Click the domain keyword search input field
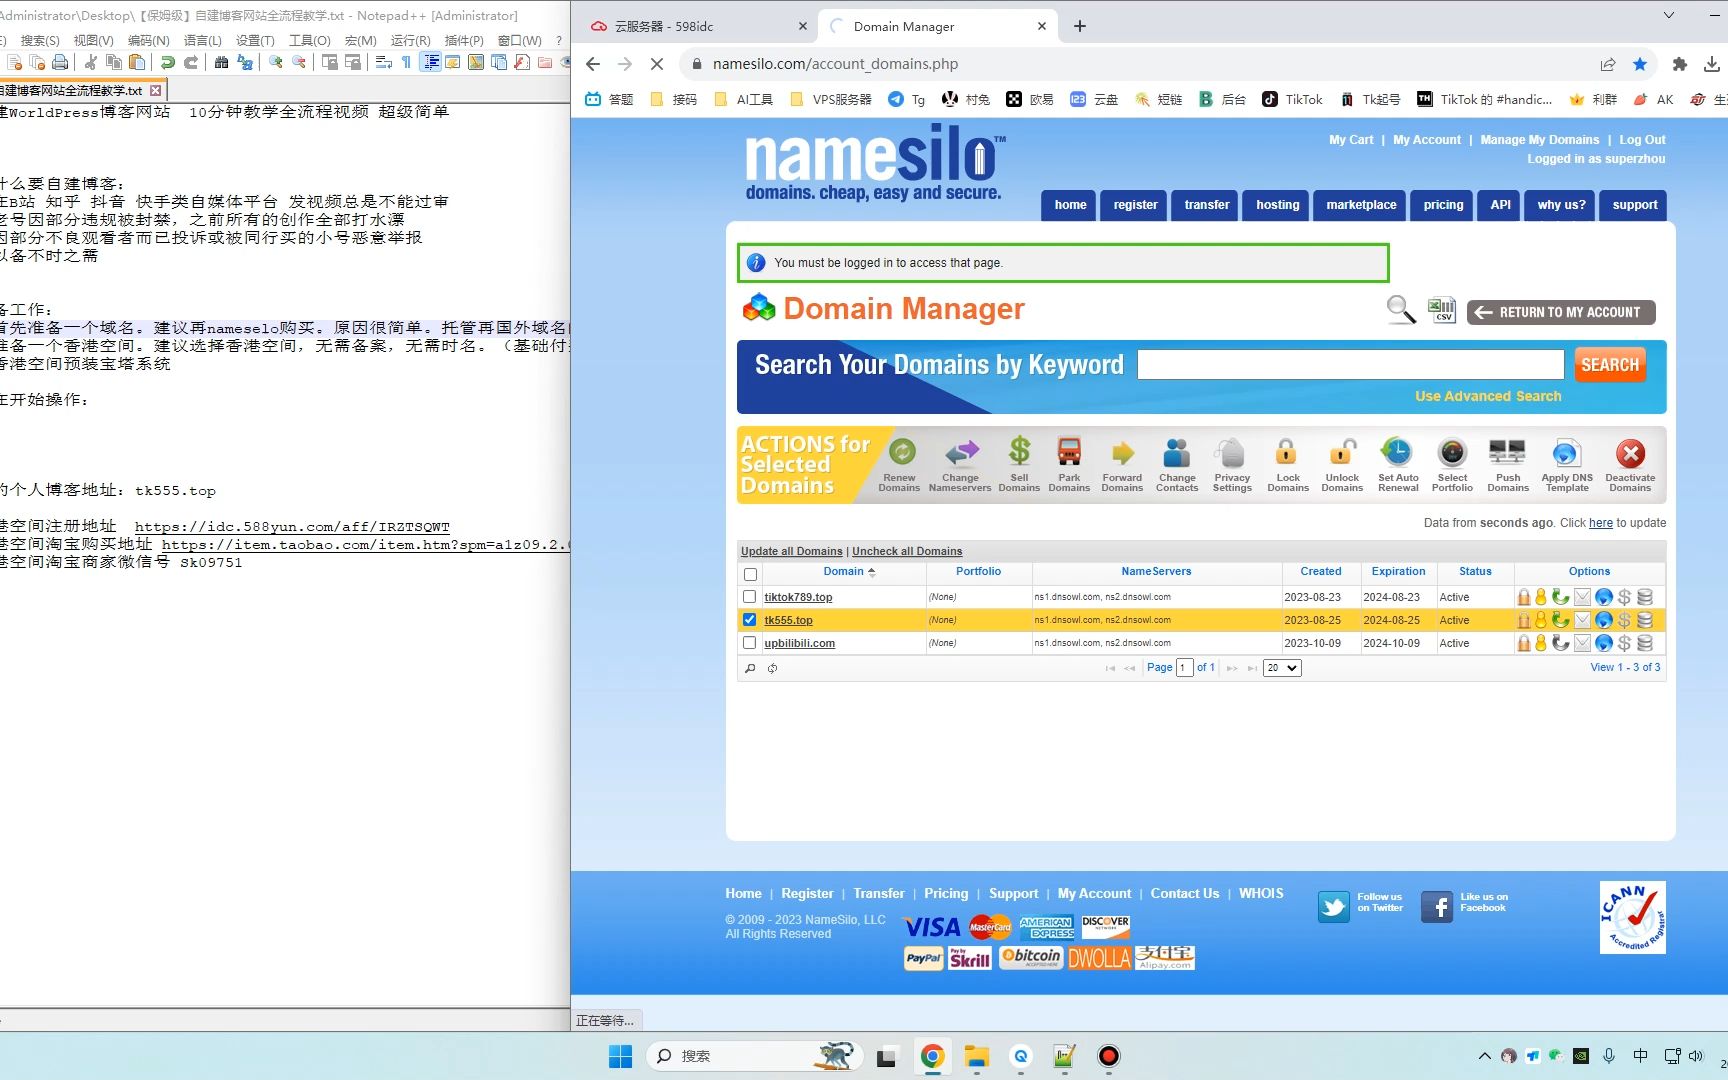Viewport: 1728px width, 1080px height. pos(1350,364)
